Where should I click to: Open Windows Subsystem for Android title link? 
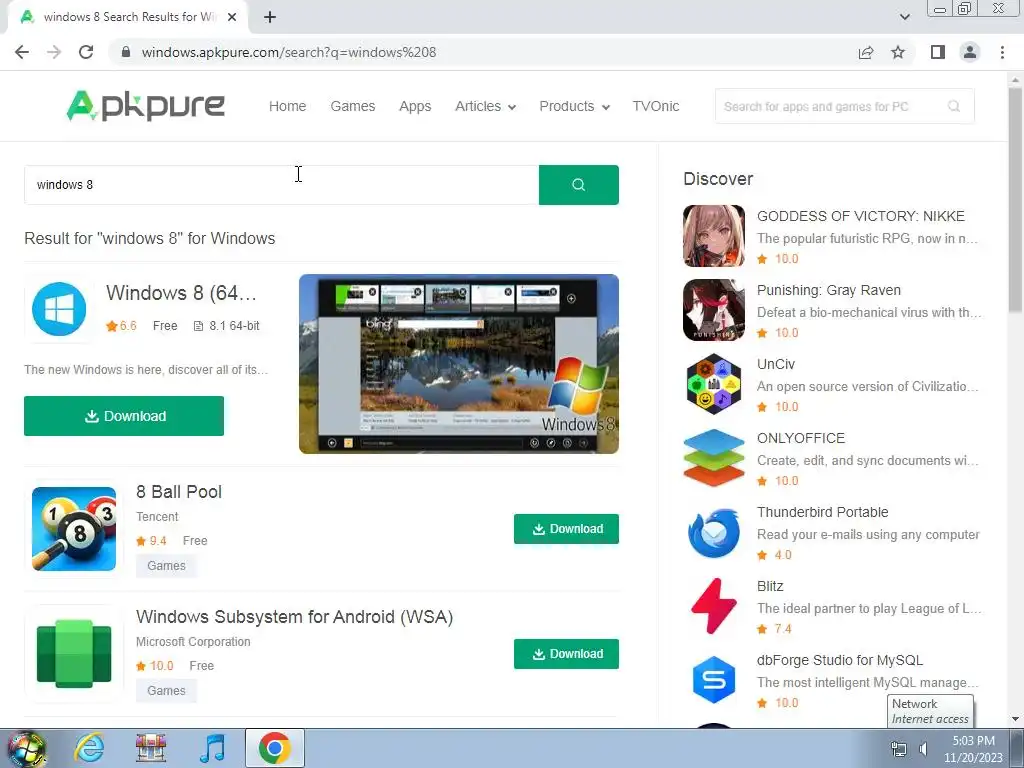[295, 617]
